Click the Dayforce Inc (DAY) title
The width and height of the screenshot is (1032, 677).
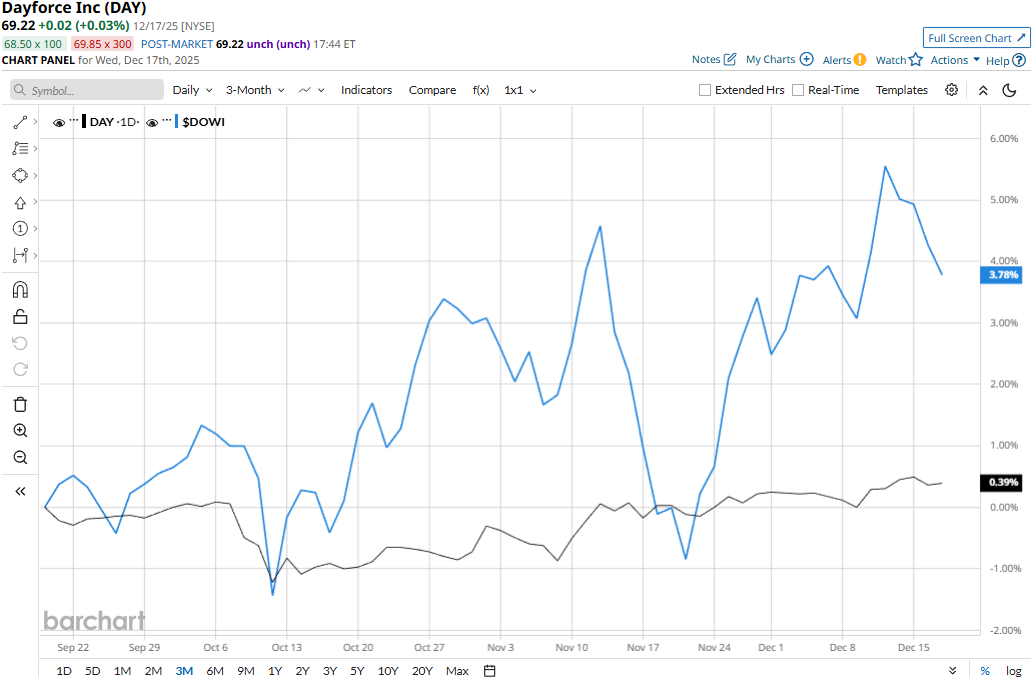[74, 9]
